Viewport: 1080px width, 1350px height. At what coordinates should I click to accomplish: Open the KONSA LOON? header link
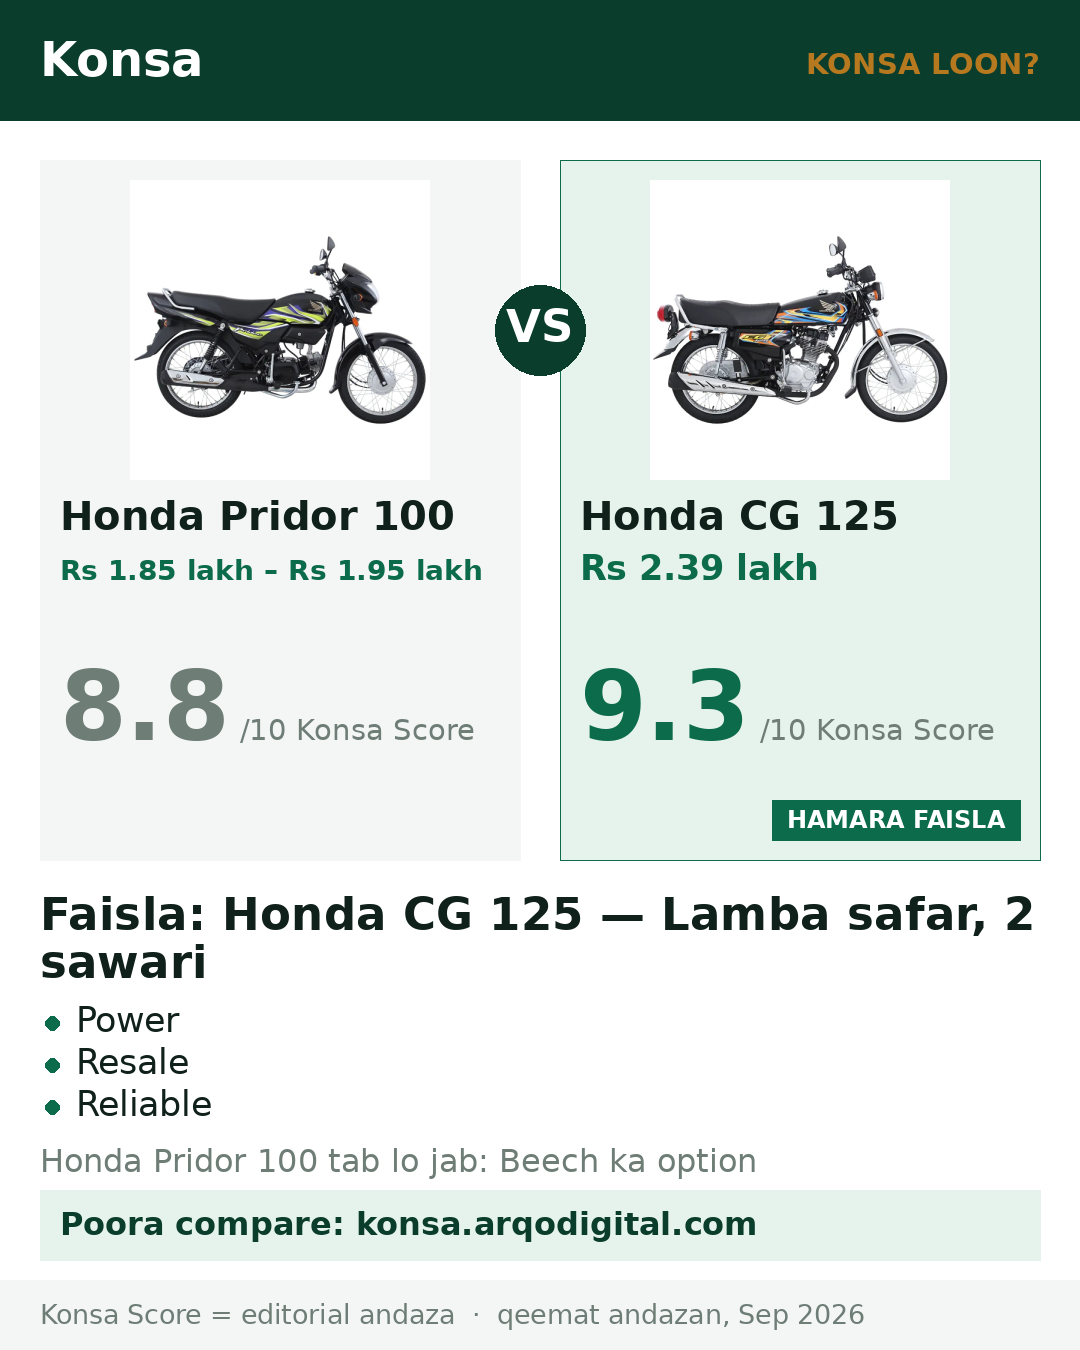coord(922,64)
